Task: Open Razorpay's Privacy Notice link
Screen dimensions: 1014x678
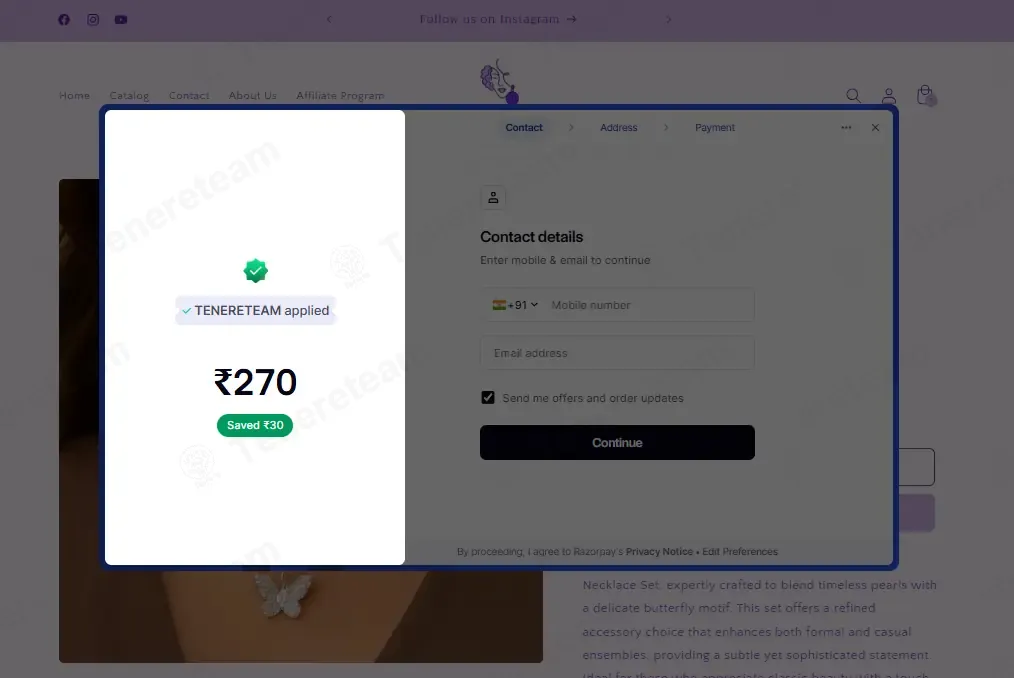Action: click(659, 552)
